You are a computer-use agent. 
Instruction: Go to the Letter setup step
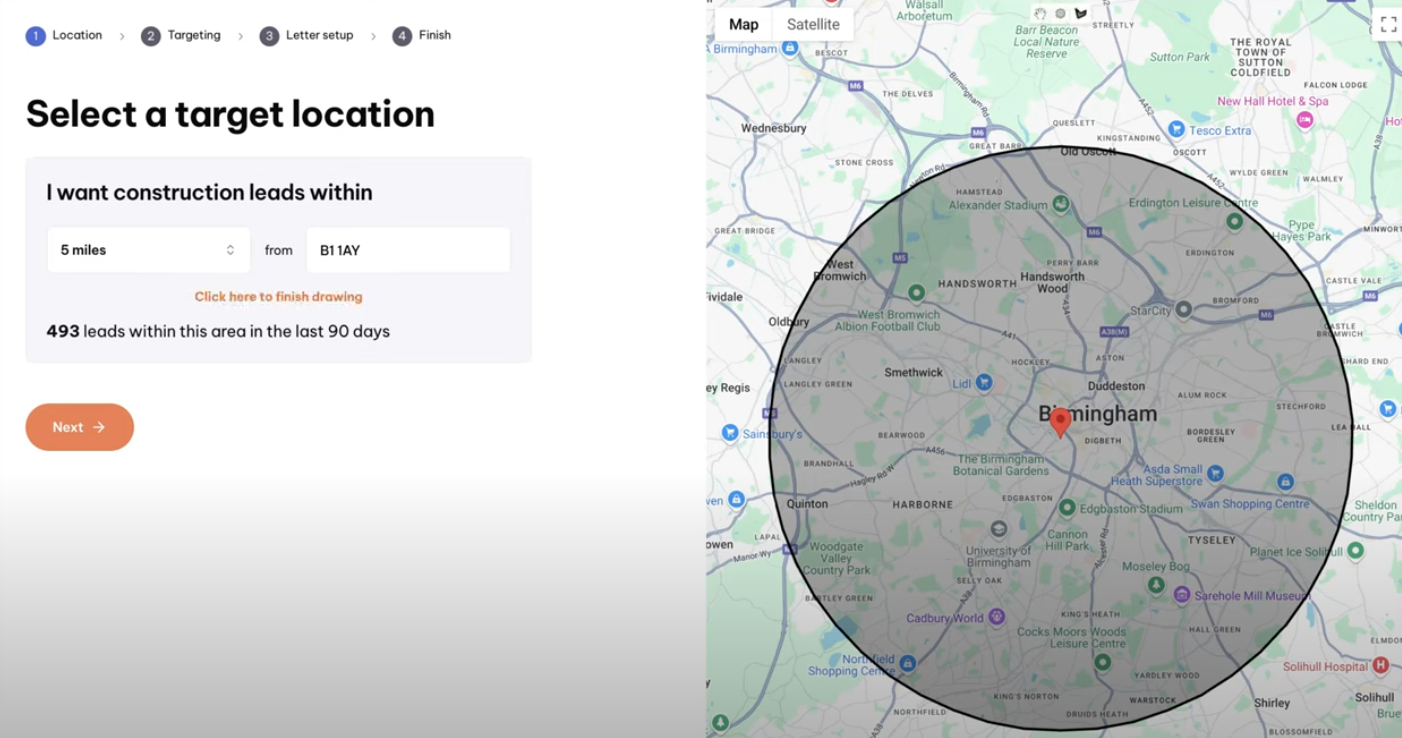pyautogui.click(x=307, y=36)
